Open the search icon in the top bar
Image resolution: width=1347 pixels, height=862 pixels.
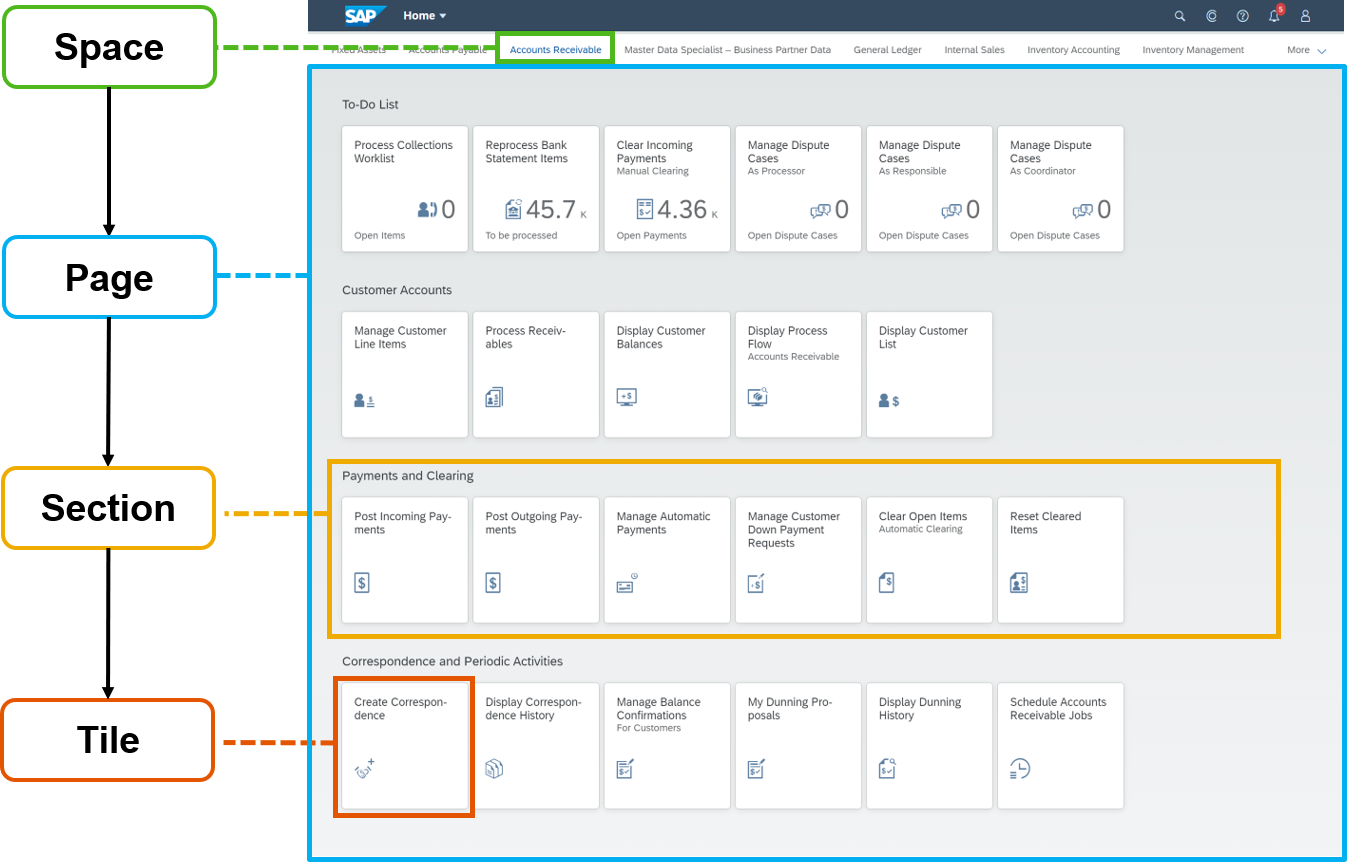[1179, 16]
